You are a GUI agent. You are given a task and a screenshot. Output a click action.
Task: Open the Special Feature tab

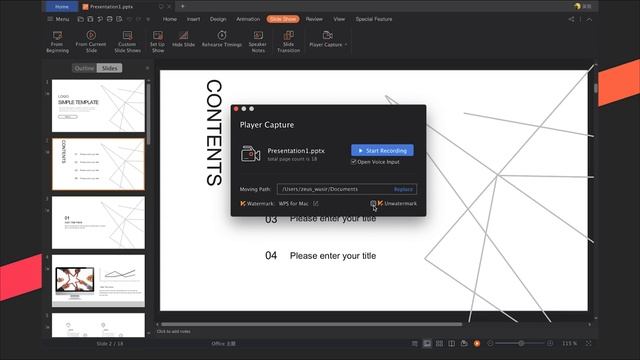(x=373, y=19)
